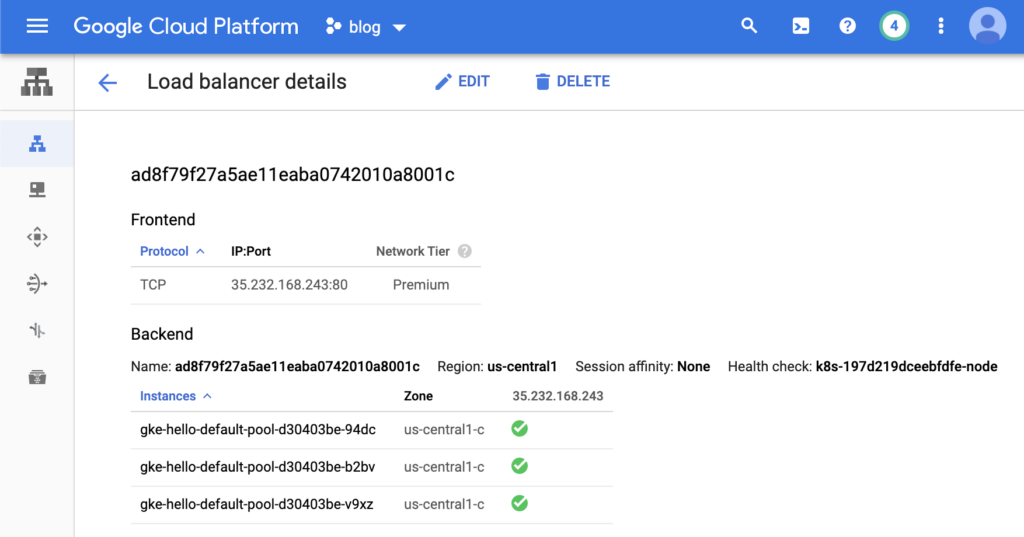Click the Load balancer details page title
1024x537 pixels.
(247, 82)
